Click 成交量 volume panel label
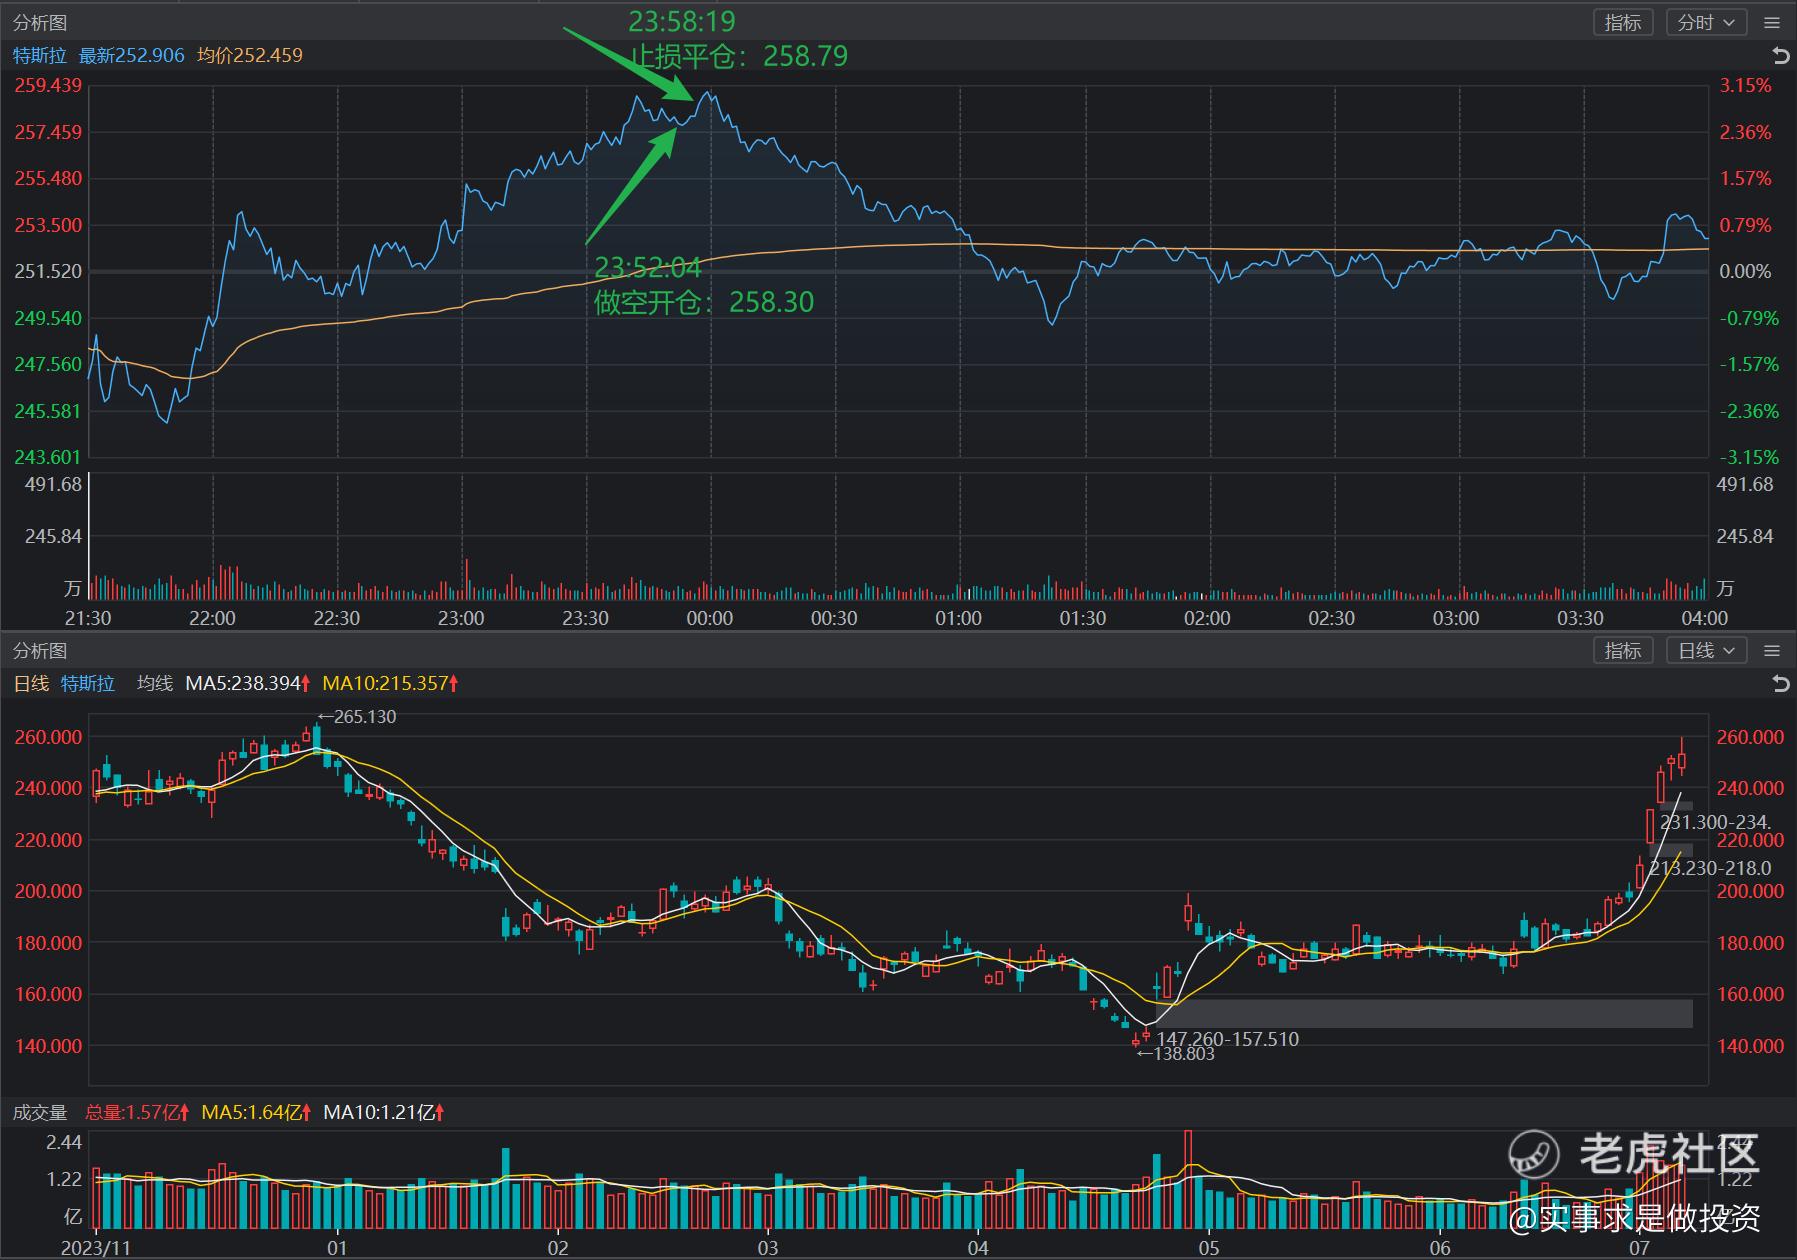This screenshot has height=1260, width=1797. [x=40, y=1112]
